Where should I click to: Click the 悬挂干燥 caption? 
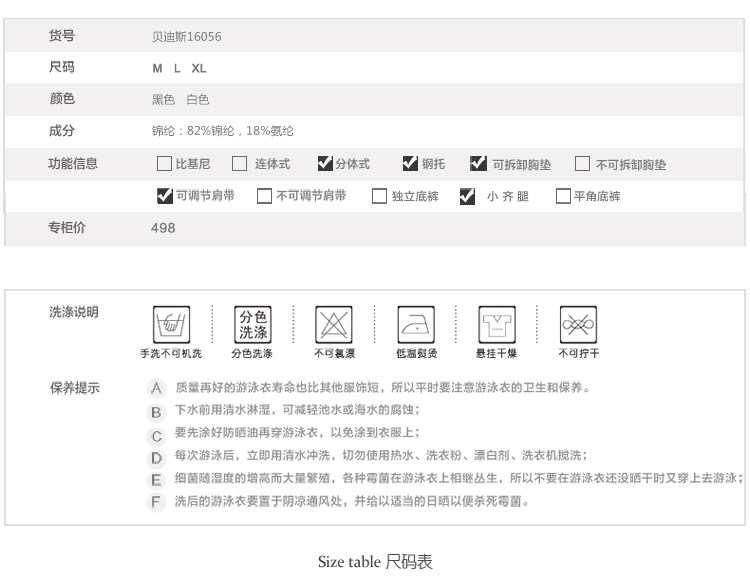496,353
